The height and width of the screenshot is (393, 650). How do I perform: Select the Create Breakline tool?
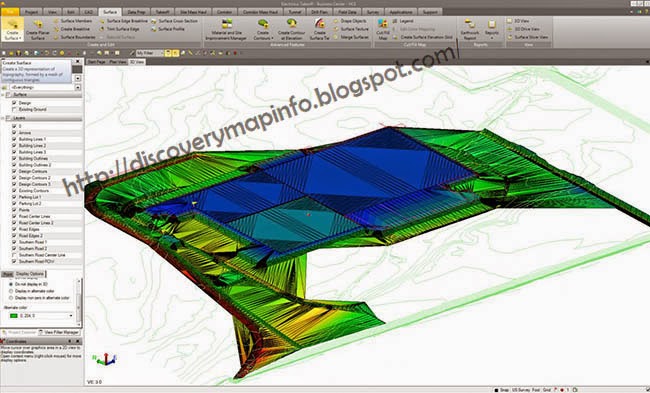click(71, 29)
